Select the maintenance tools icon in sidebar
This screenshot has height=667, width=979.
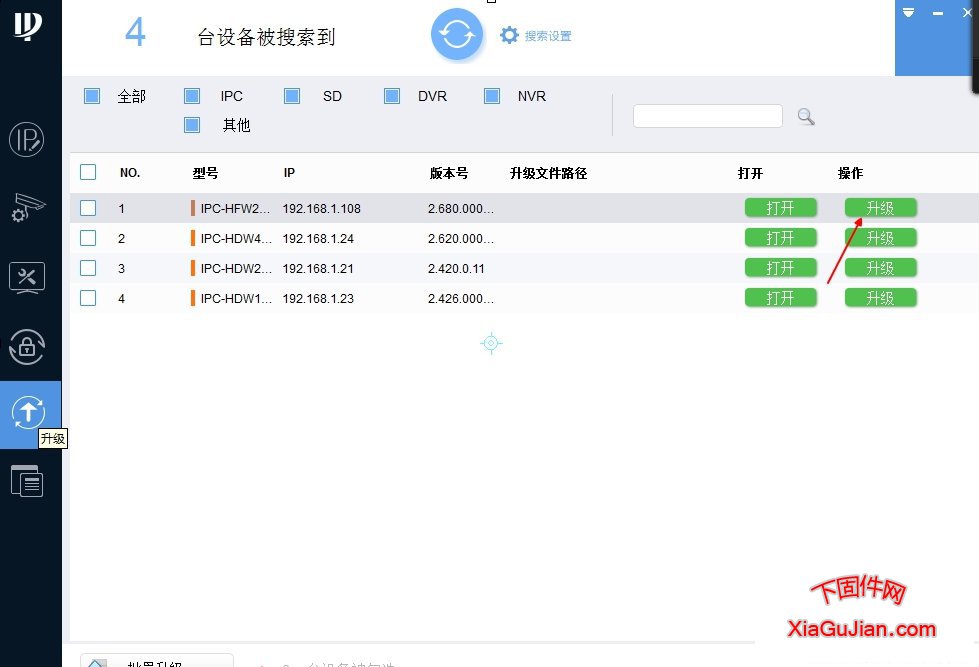point(28,277)
